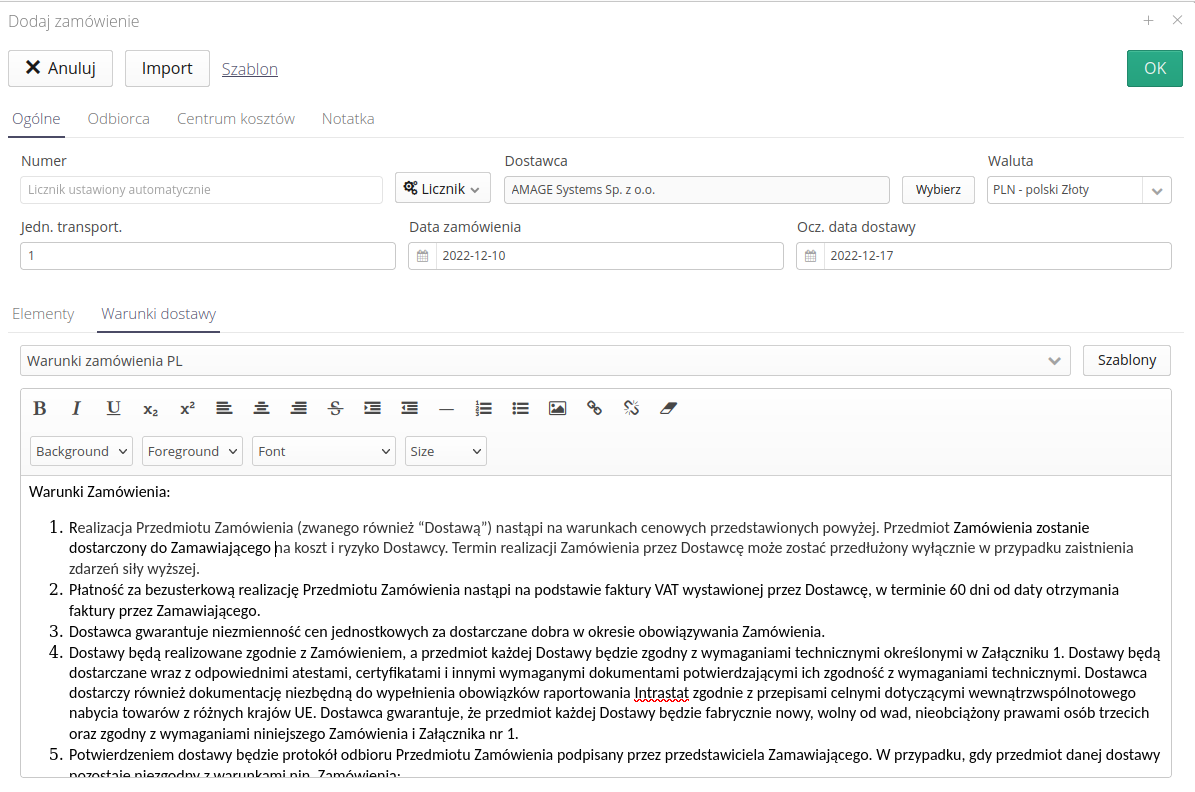Screen dimensions: 1195x792
Task: Click the underline formatting icon
Action: (113, 408)
